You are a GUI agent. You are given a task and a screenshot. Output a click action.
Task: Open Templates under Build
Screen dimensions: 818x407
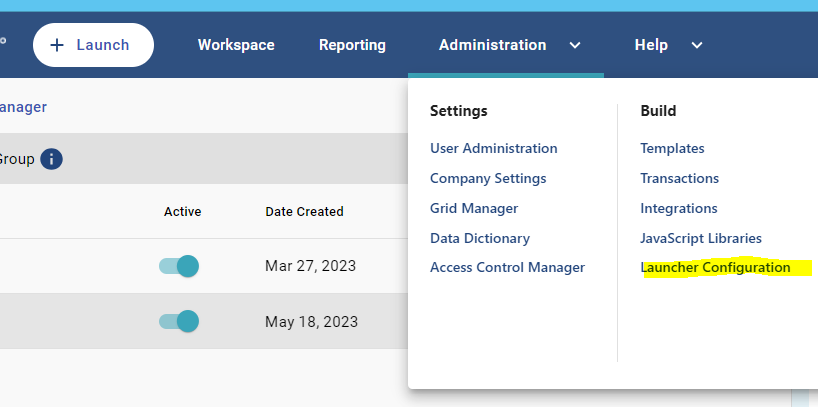672,148
